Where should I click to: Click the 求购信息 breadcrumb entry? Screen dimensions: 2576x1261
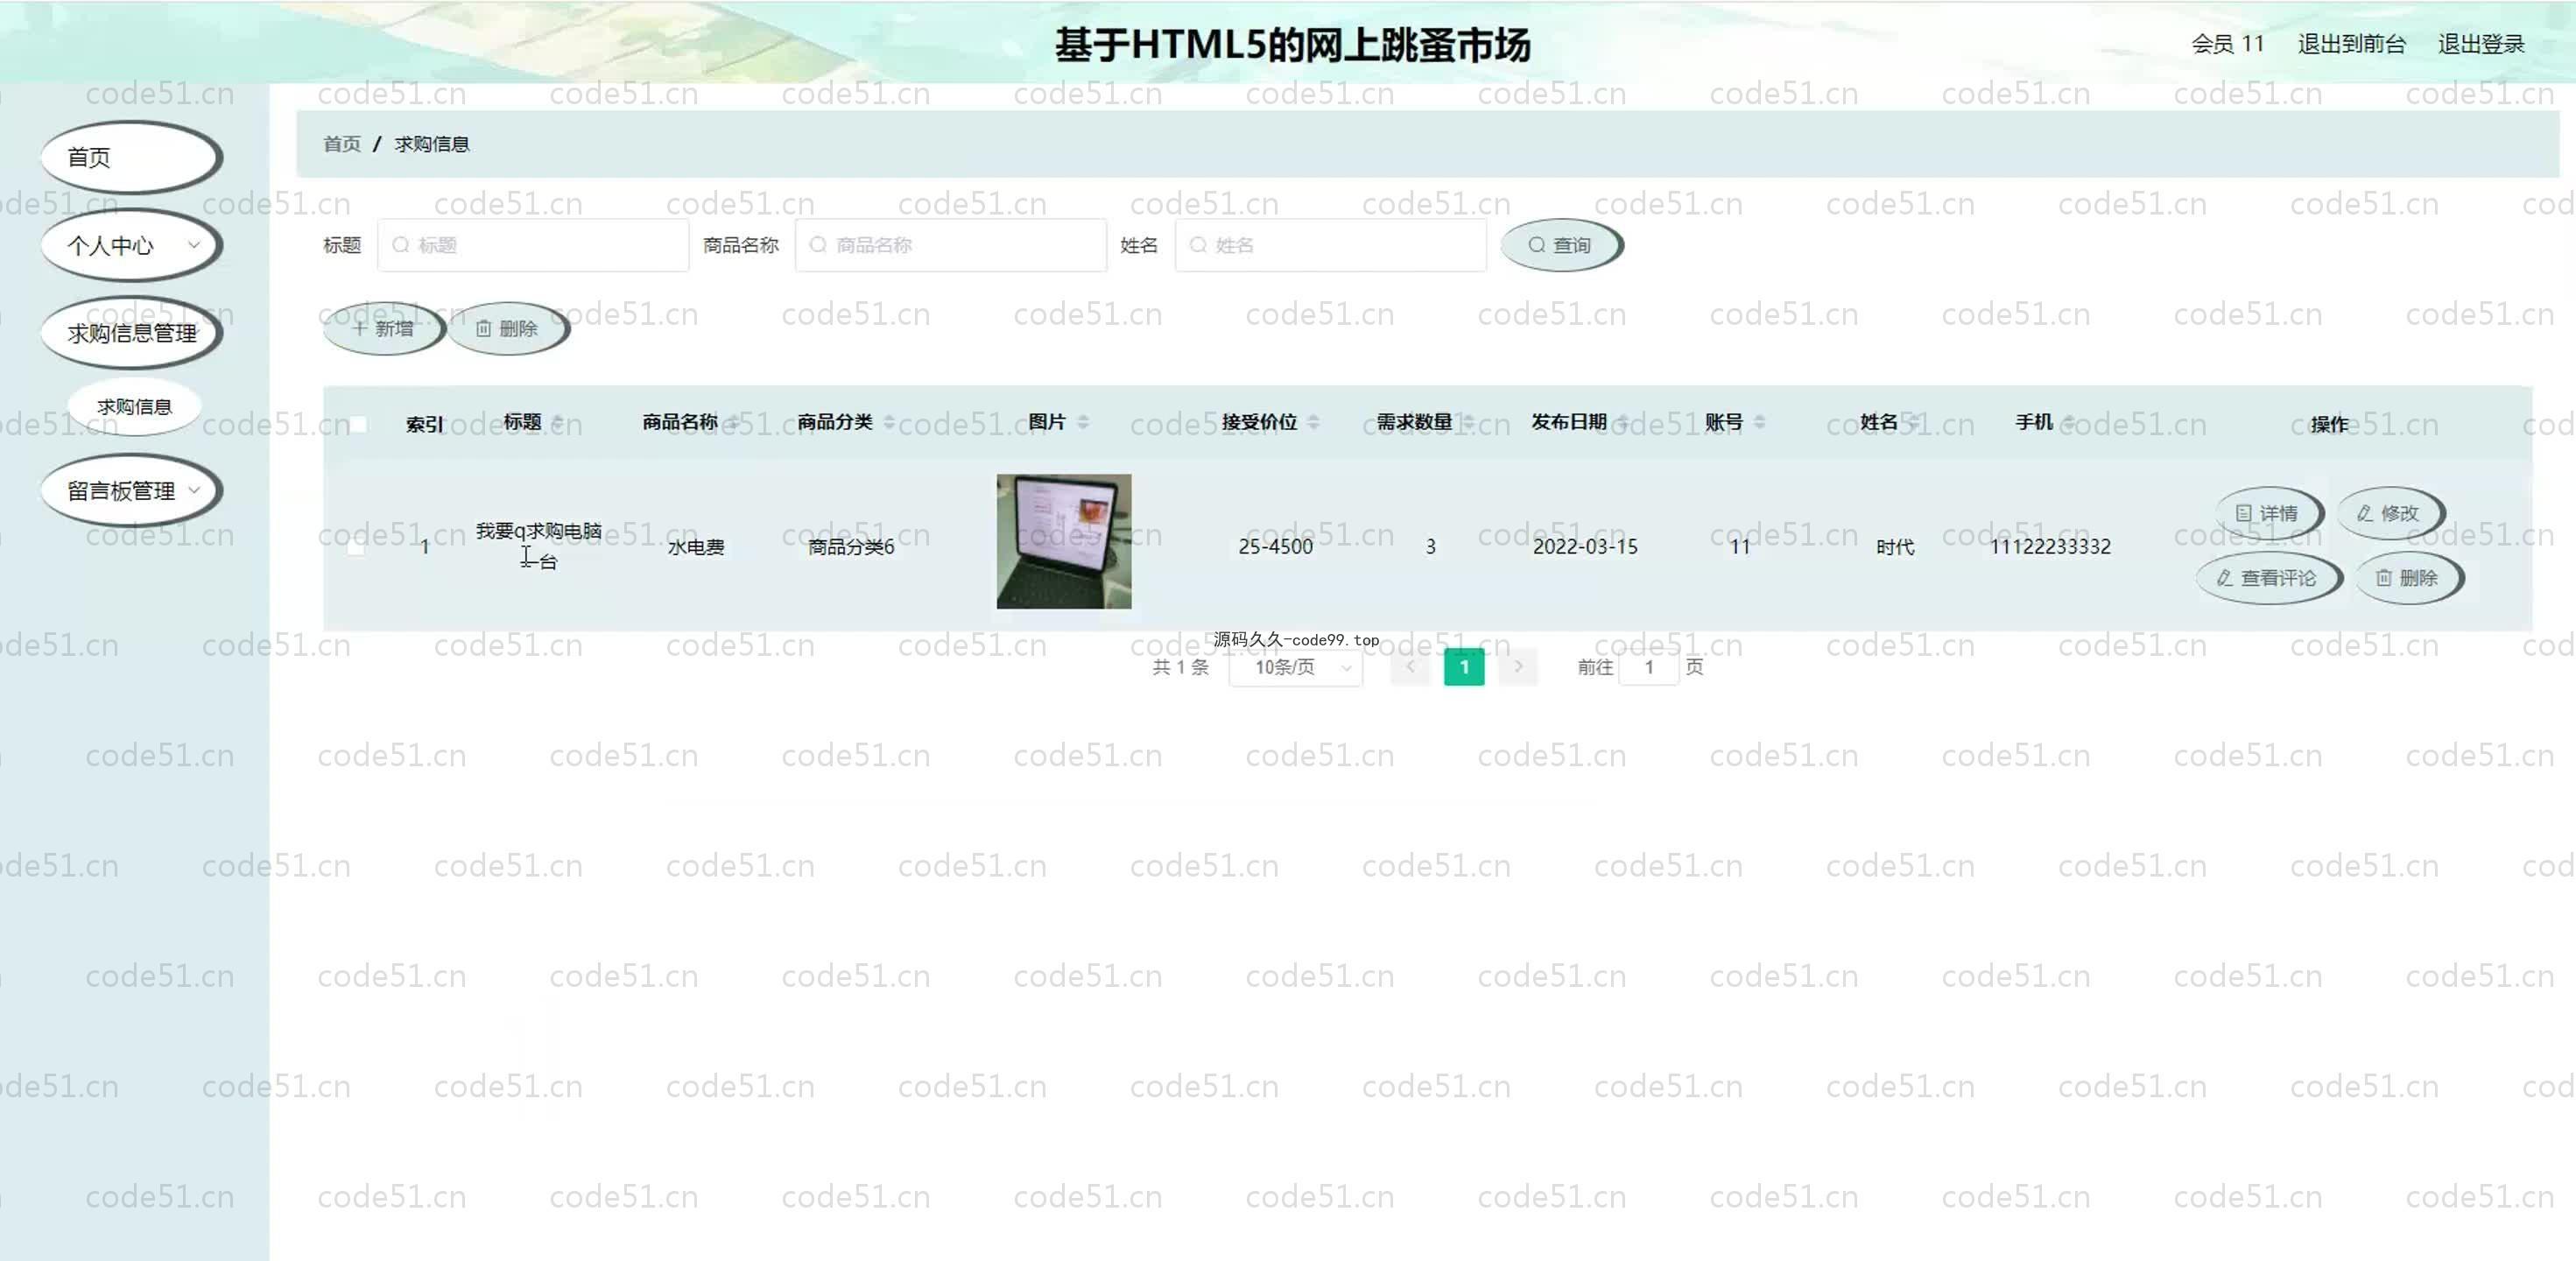coord(432,144)
